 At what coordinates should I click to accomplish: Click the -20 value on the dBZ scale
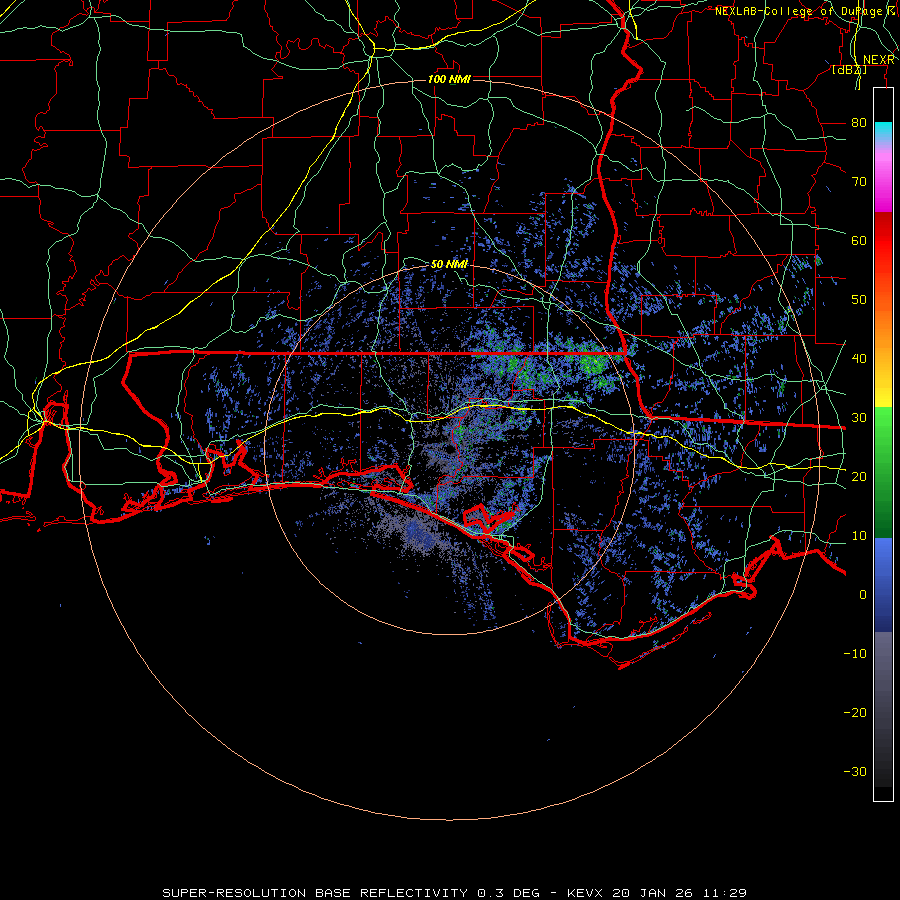(855, 713)
